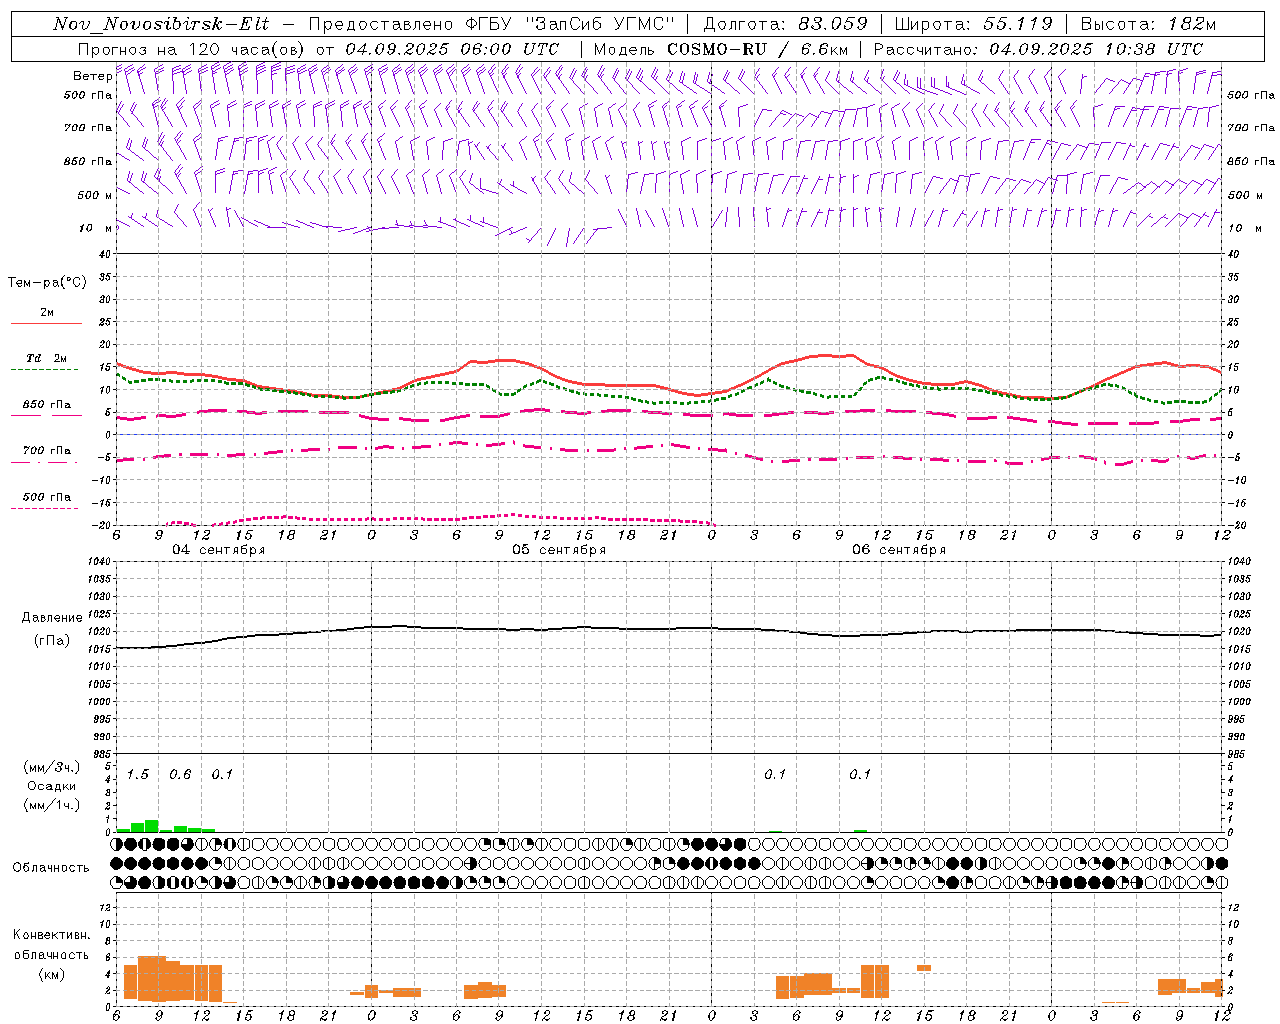The height and width of the screenshot is (1024, 1280).
Task: Select the model name COSMO-RU / 6.6км
Action: click(757, 49)
